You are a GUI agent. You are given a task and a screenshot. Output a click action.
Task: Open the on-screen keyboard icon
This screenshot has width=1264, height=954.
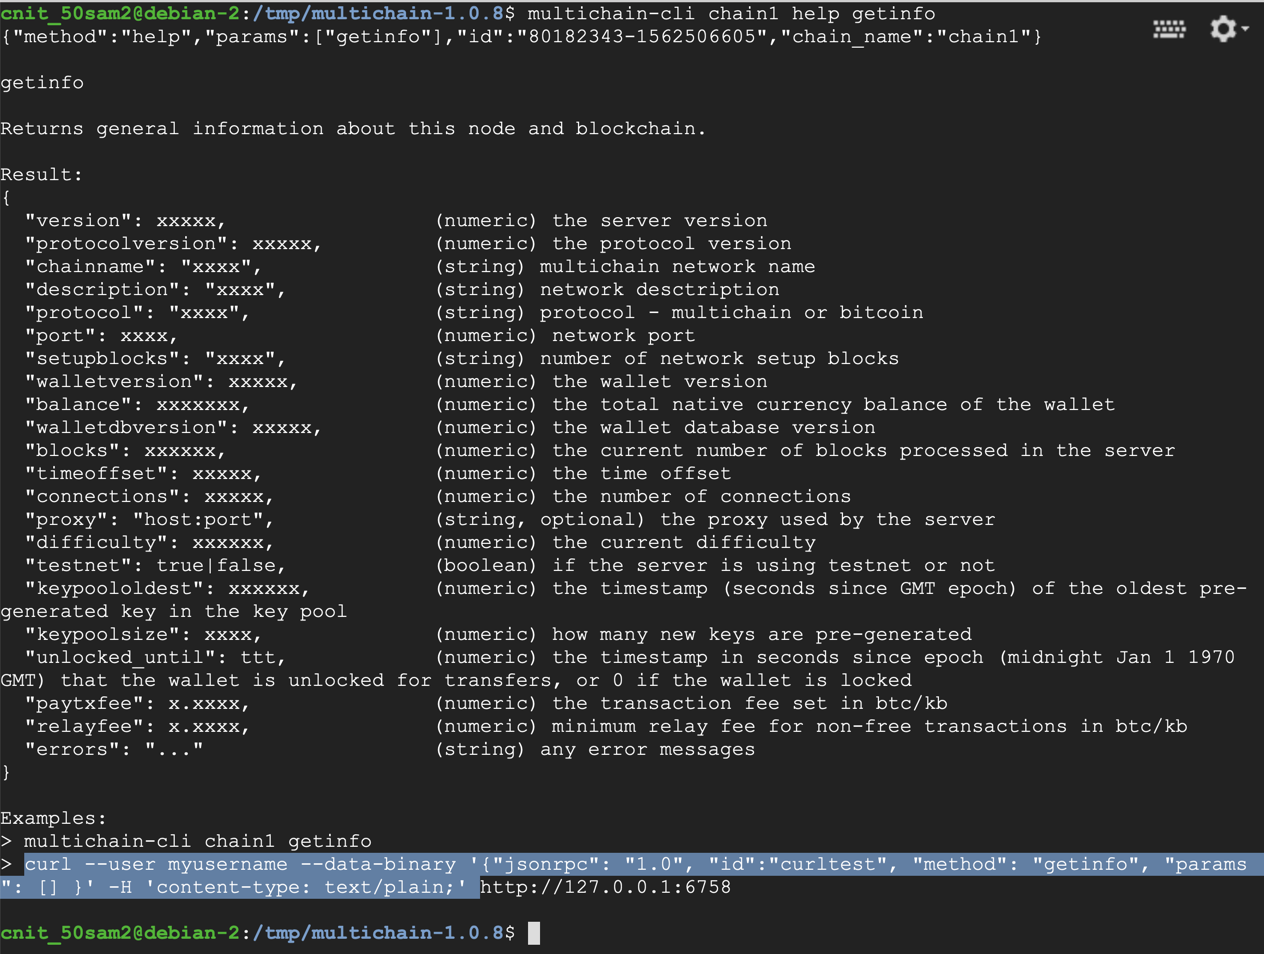pyautogui.click(x=1169, y=29)
